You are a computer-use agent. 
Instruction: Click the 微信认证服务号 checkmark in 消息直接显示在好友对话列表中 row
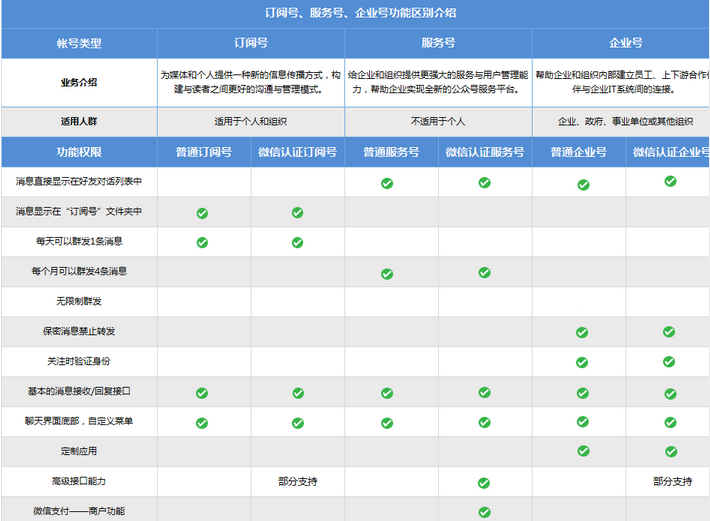coord(484,182)
